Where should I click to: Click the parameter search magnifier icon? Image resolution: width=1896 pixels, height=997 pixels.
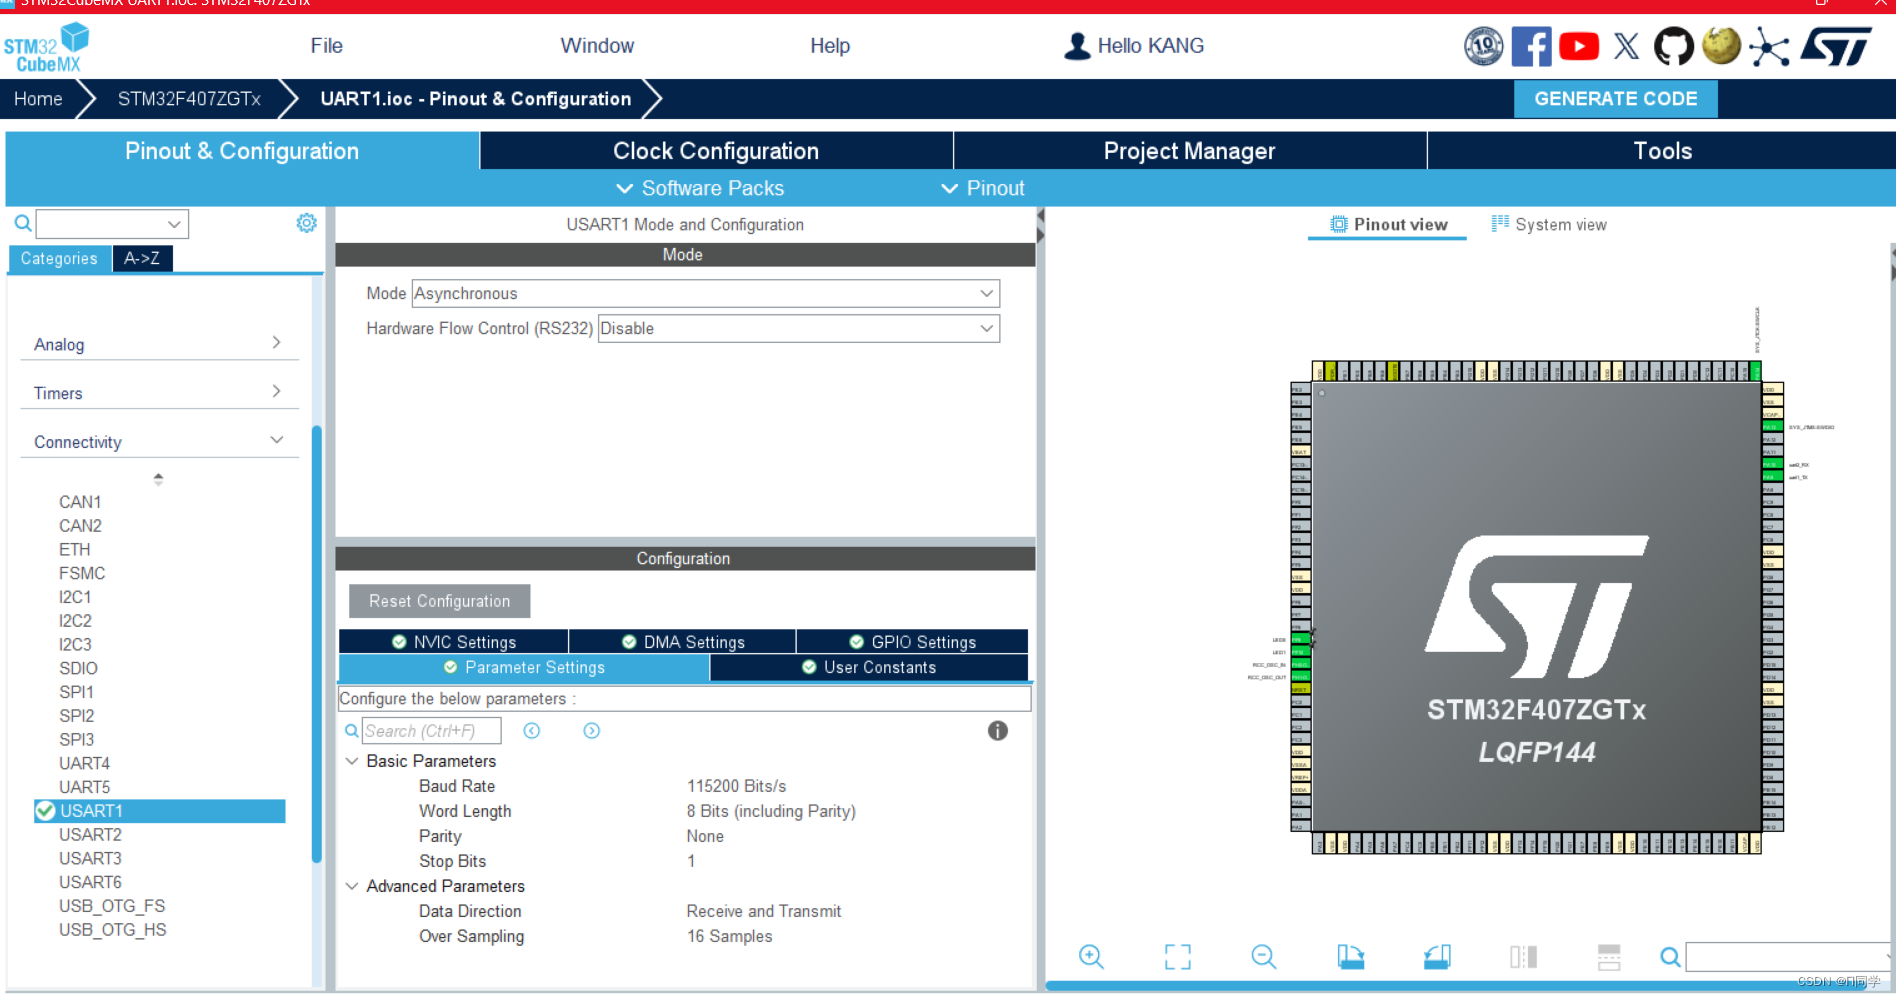[x=352, y=731]
